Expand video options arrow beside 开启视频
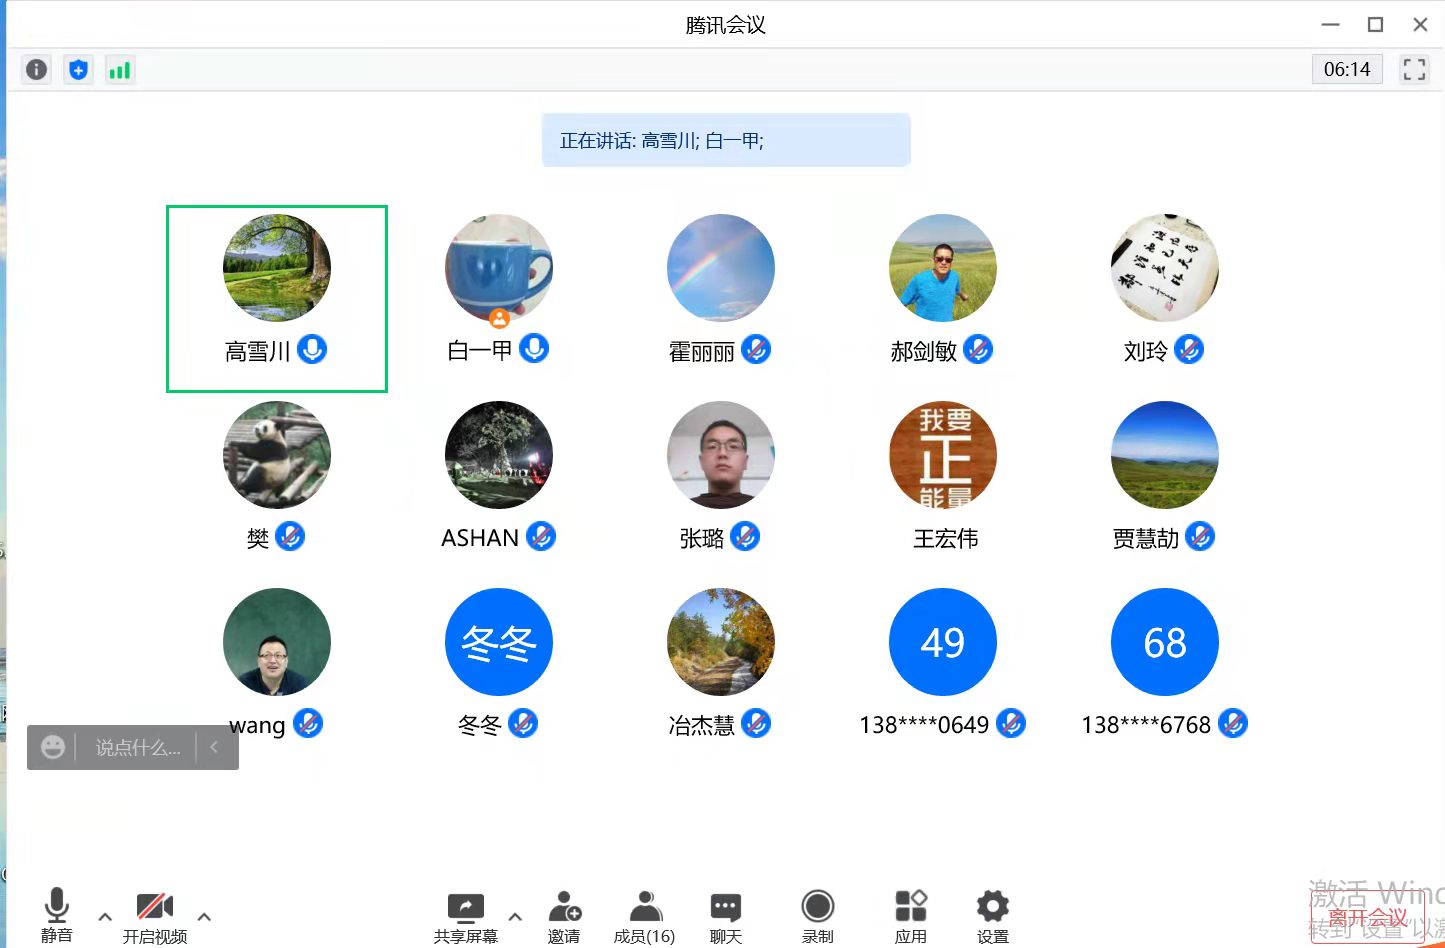The height and width of the screenshot is (948, 1445). click(204, 916)
